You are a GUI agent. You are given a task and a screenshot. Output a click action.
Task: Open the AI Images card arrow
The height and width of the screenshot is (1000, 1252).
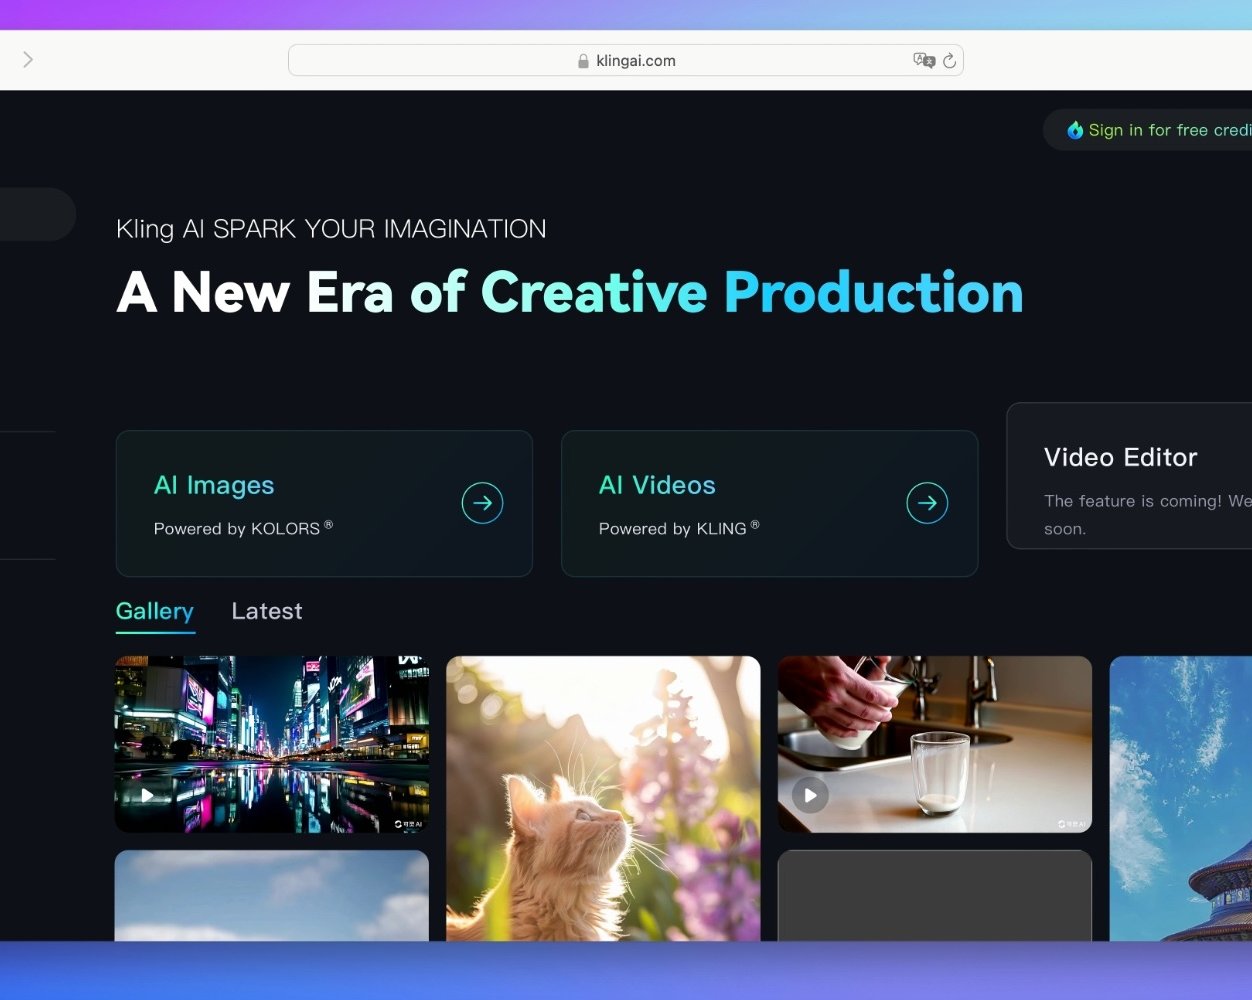click(x=482, y=503)
